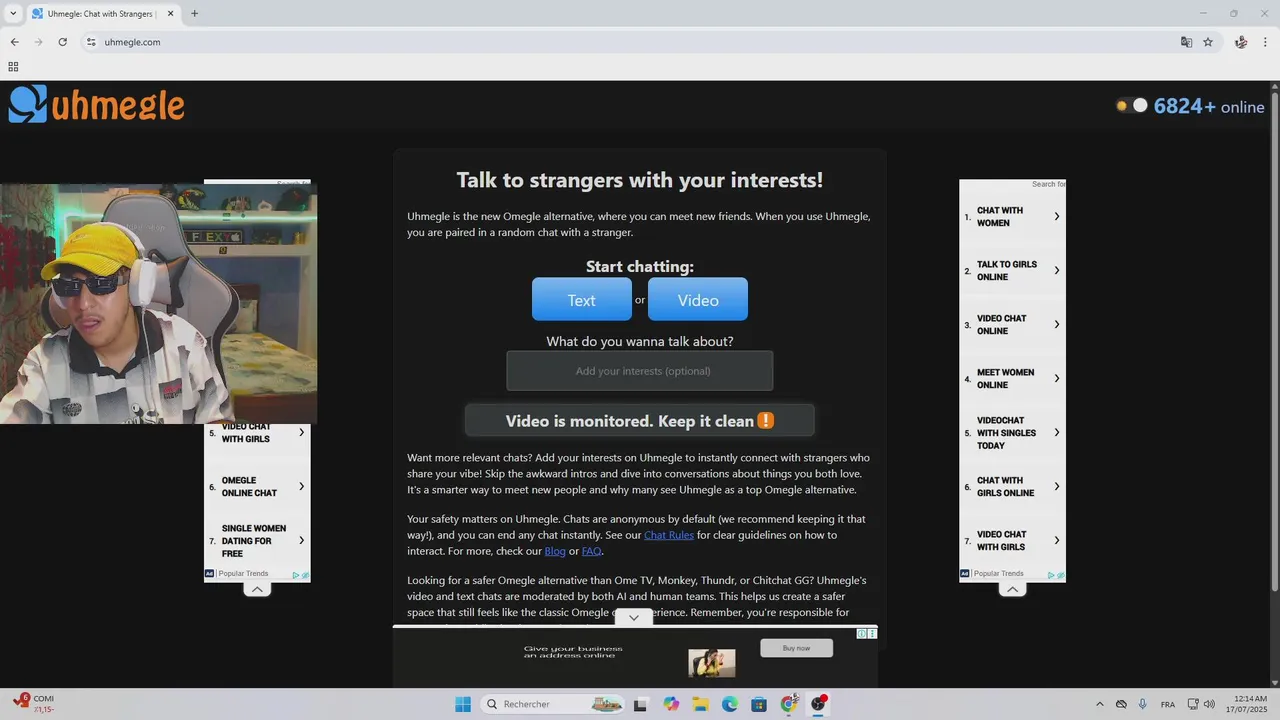Click 'Single Women Dating for Free' ad text
Image resolution: width=1280 pixels, height=720 pixels.
[254, 541]
